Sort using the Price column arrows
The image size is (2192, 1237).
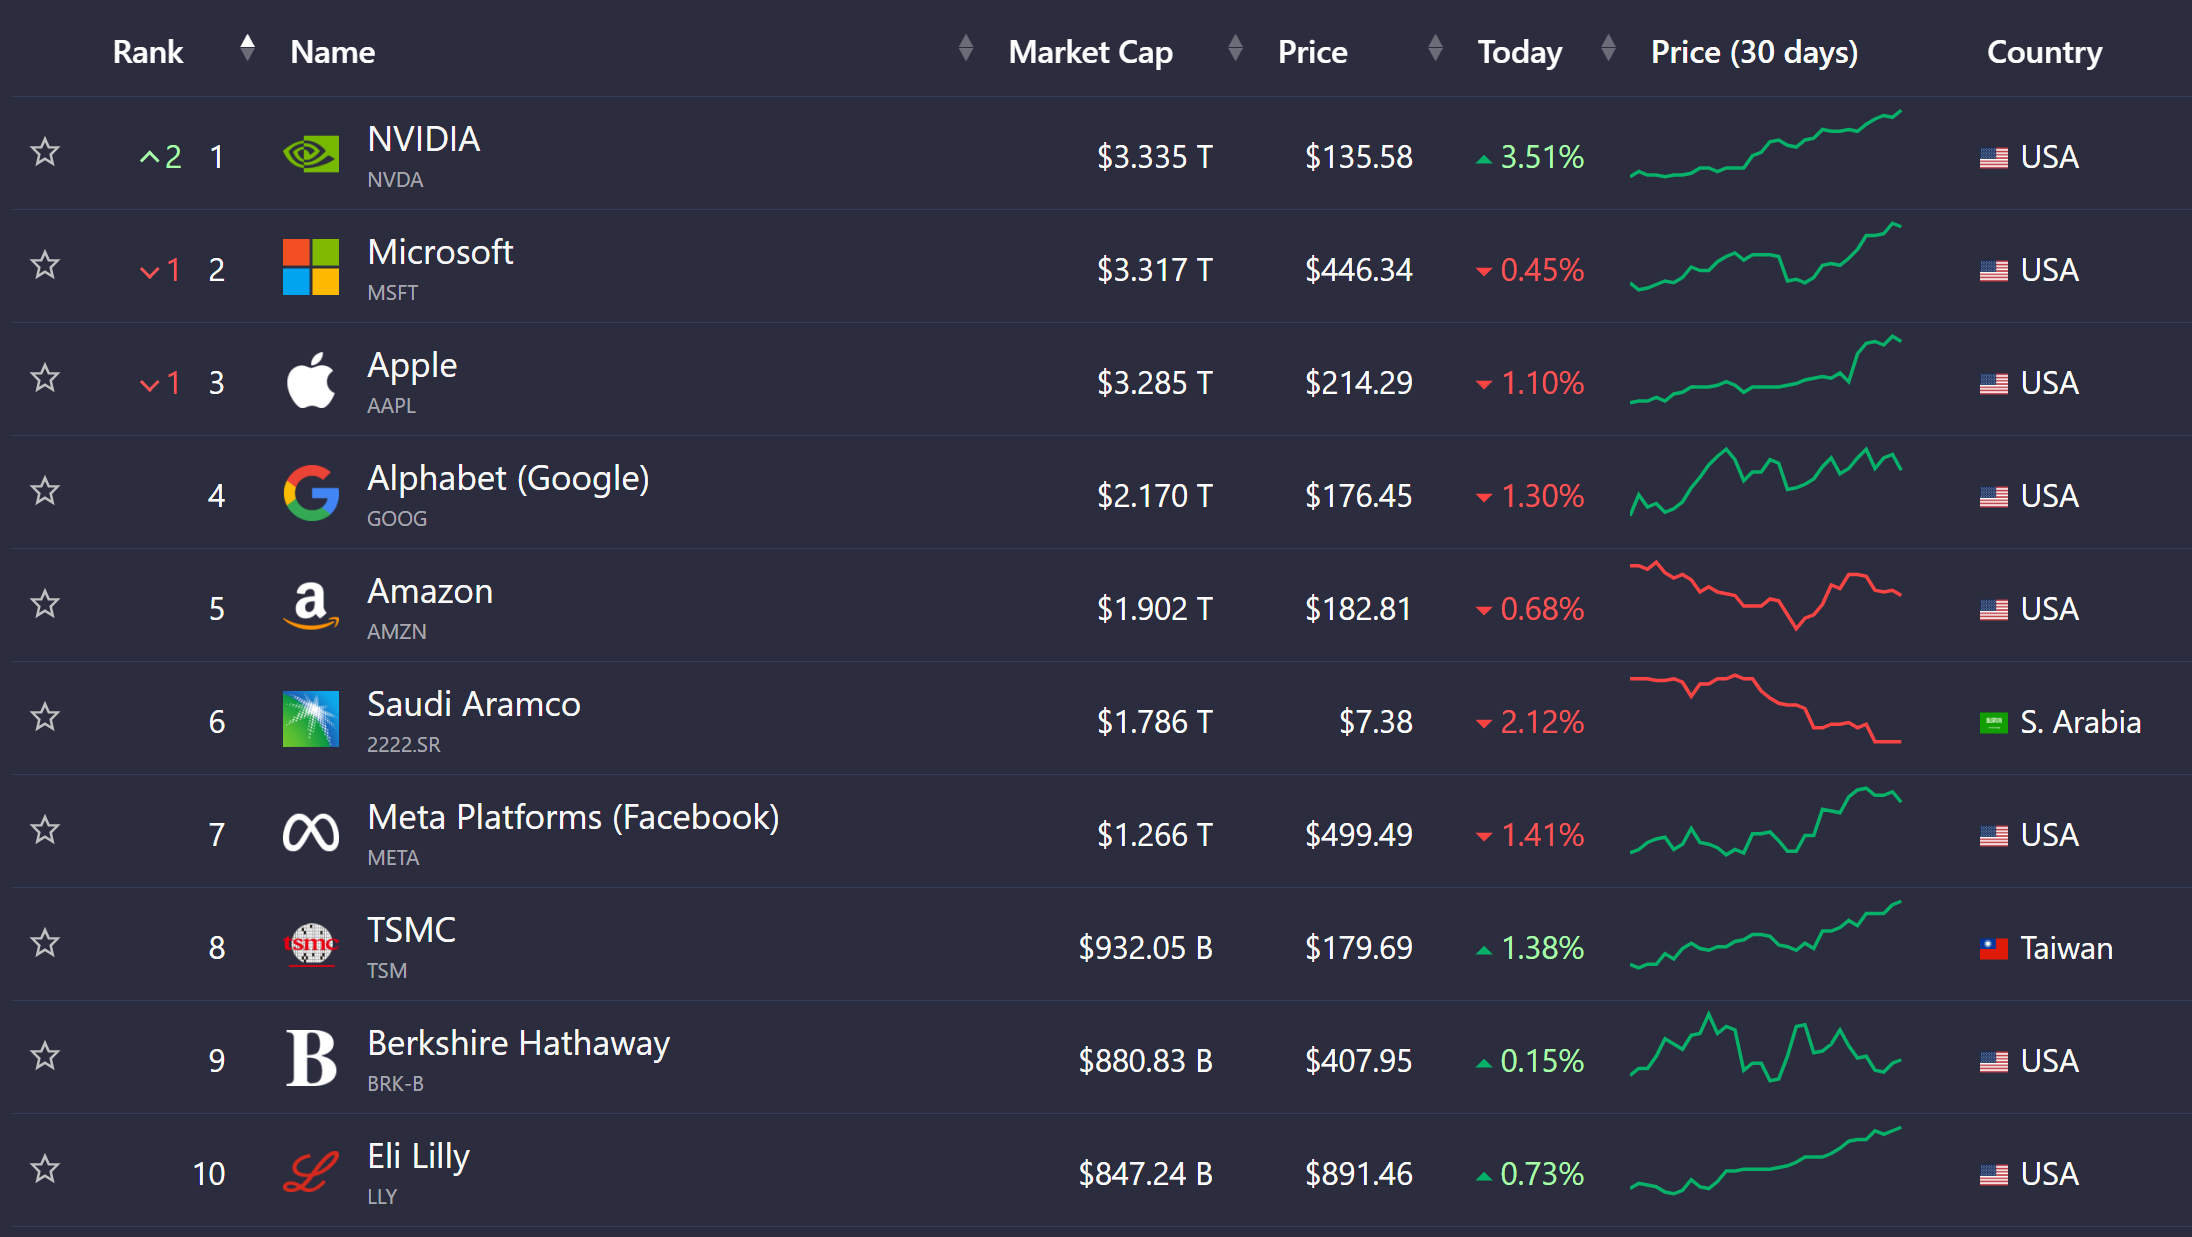[x=1435, y=47]
